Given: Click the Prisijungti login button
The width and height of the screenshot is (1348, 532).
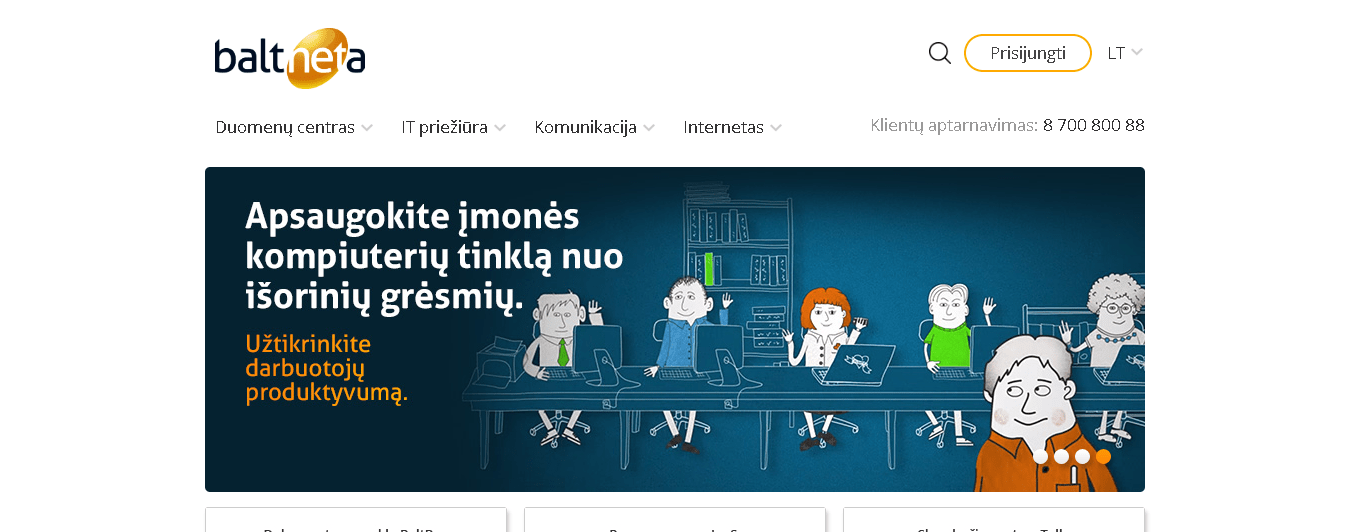Looking at the screenshot, I should click(1028, 53).
